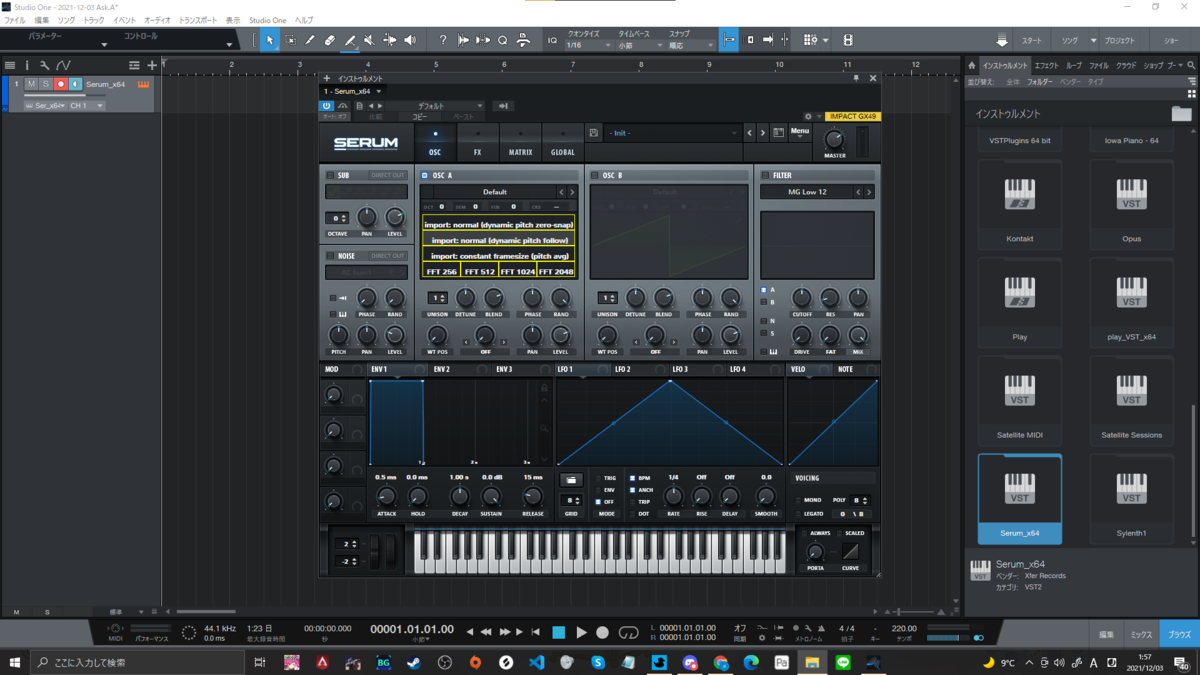Select the Listen (speaker) tool

coord(410,40)
